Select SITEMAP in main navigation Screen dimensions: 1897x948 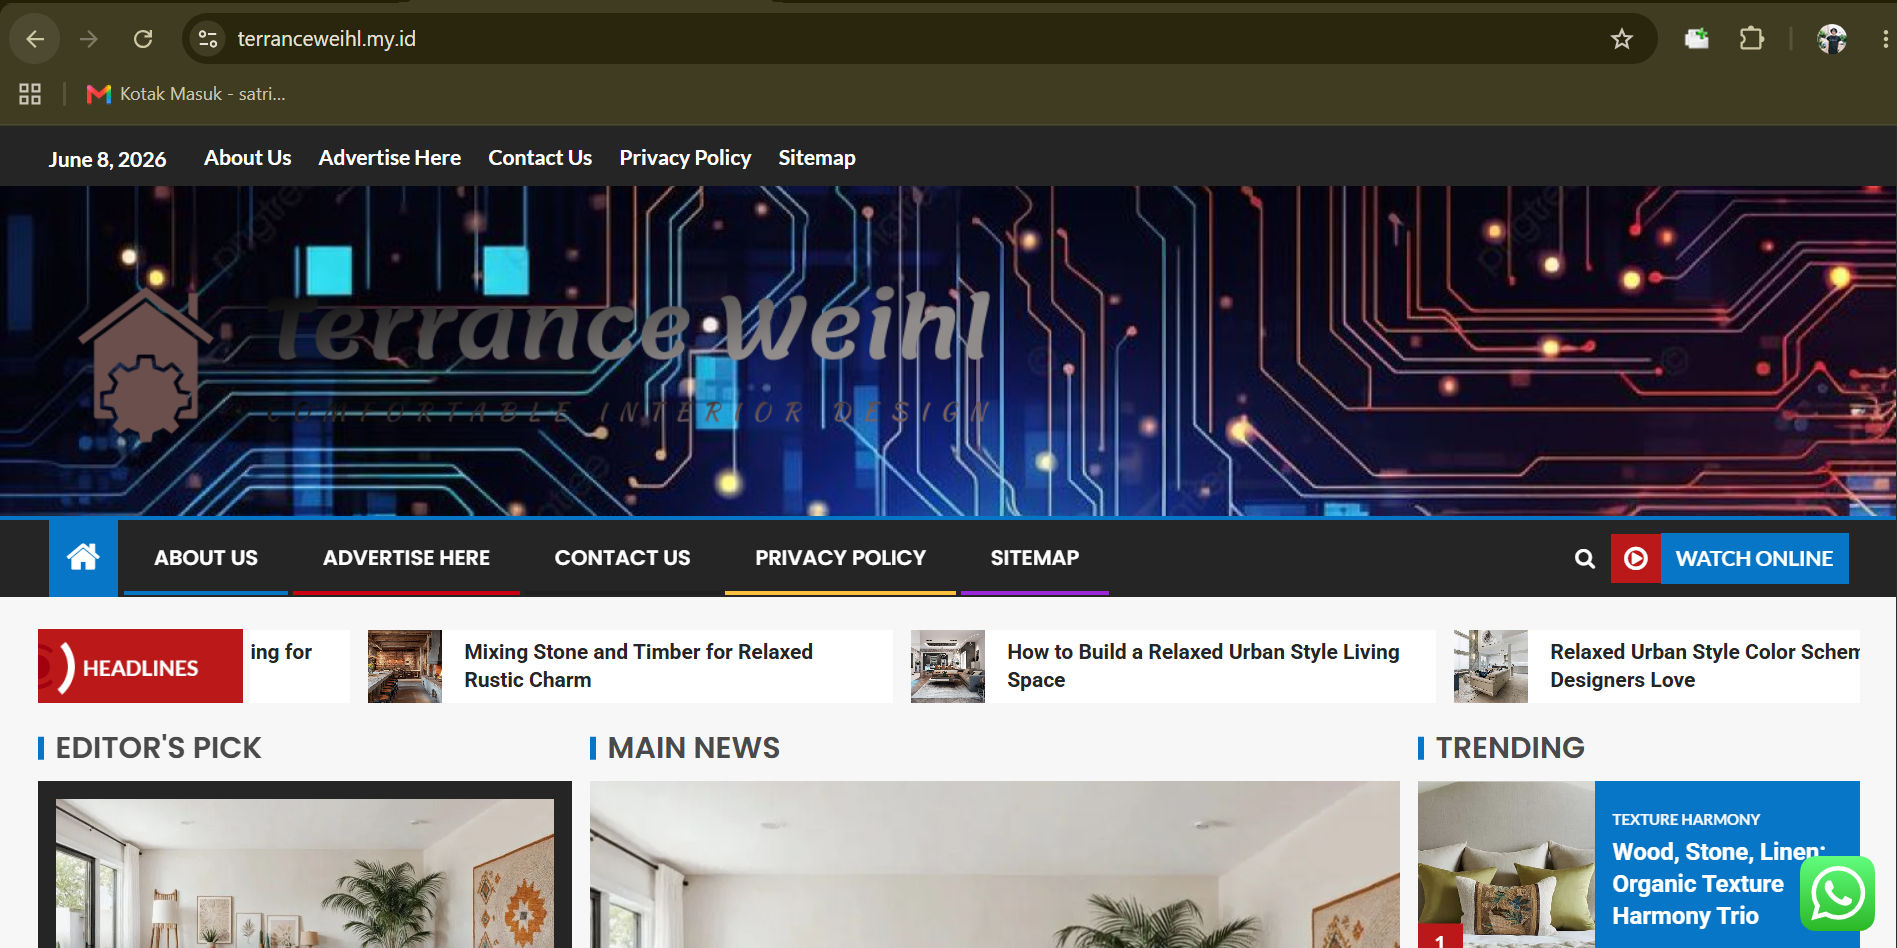tap(1035, 558)
